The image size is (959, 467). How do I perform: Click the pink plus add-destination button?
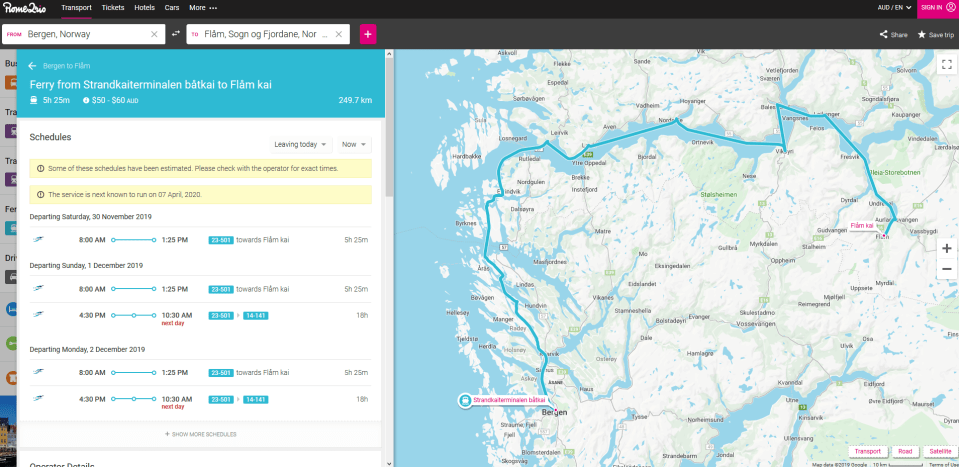[x=367, y=34]
